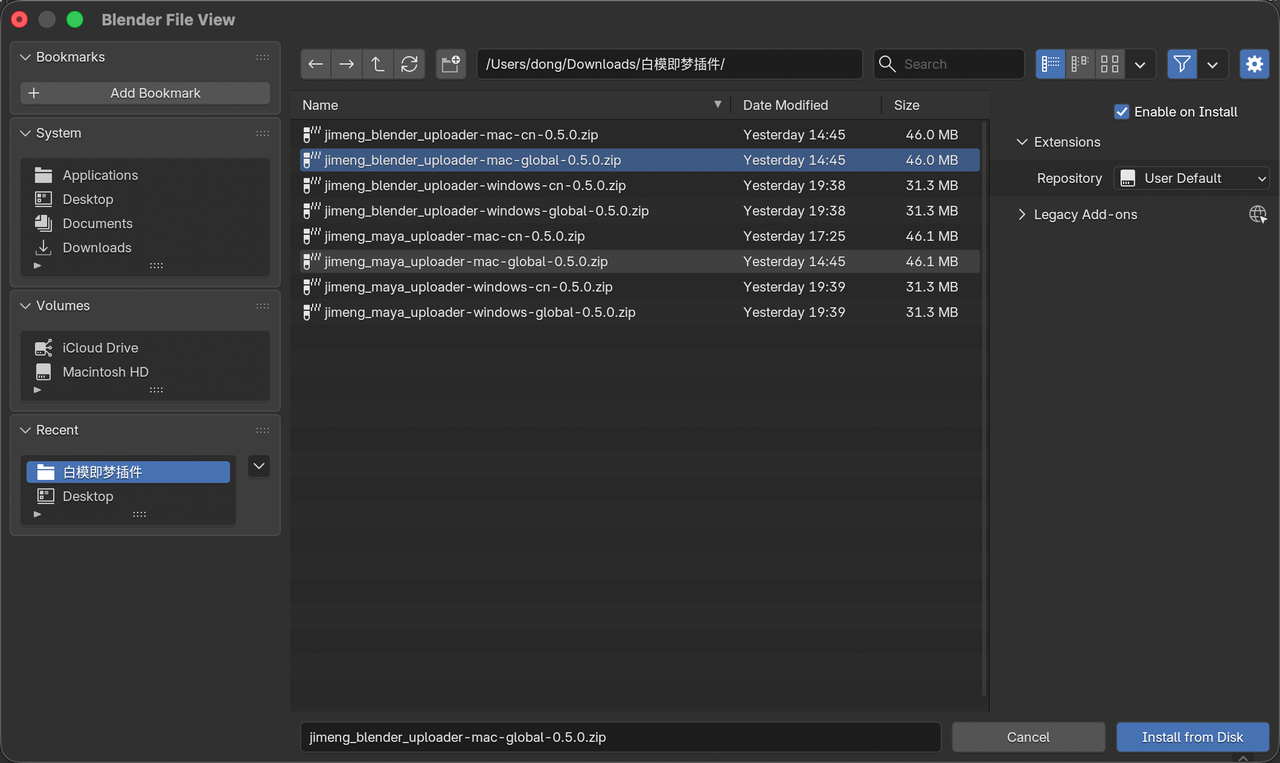Image resolution: width=1280 pixels, height=763 pixels.
Task: Refresh the file list
Action: pos(409,64)
